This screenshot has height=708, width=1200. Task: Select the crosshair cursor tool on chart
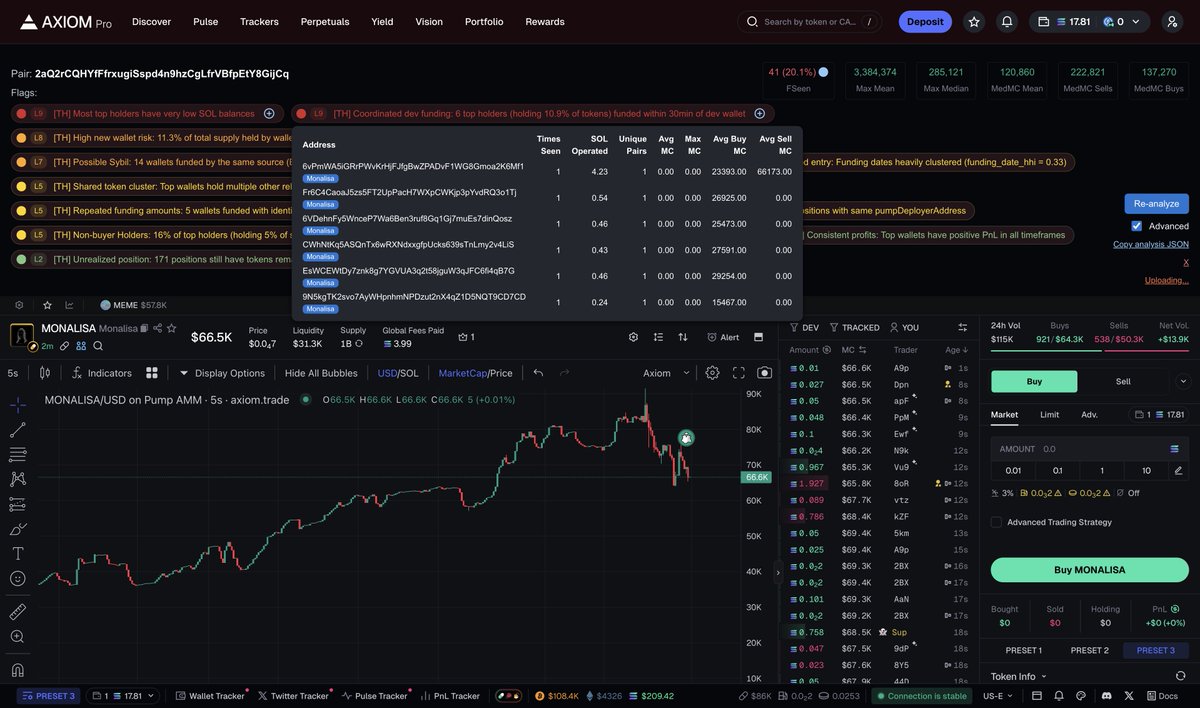pos(17,404)
